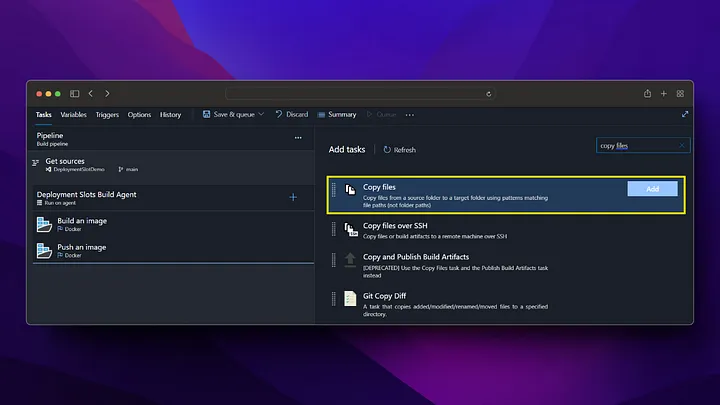Select Copy files over SSH task

(506, 231)
